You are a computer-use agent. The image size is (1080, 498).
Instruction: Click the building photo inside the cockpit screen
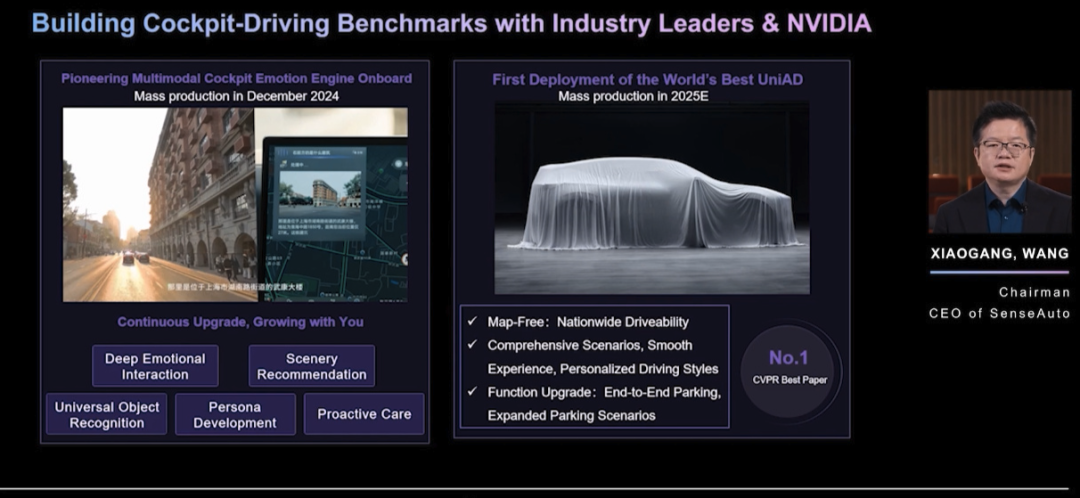pos(320,190)
